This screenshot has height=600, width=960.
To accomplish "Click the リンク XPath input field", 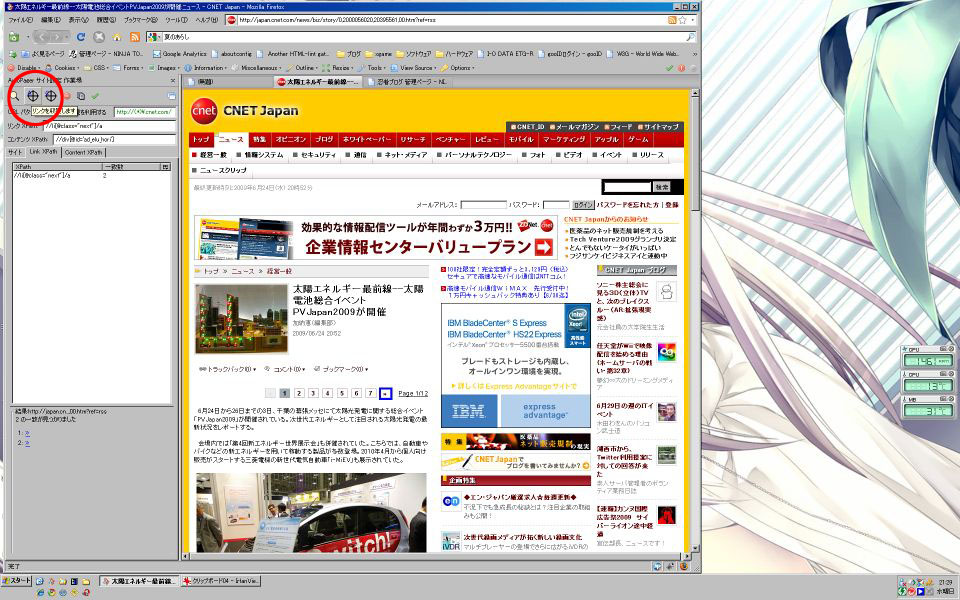I will pos(110,126).
